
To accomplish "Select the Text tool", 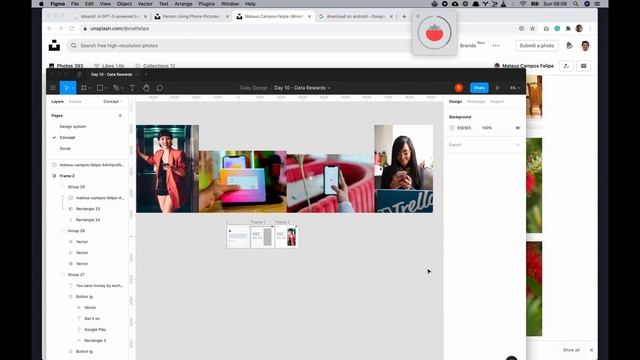I will click(x=132, y=88).
